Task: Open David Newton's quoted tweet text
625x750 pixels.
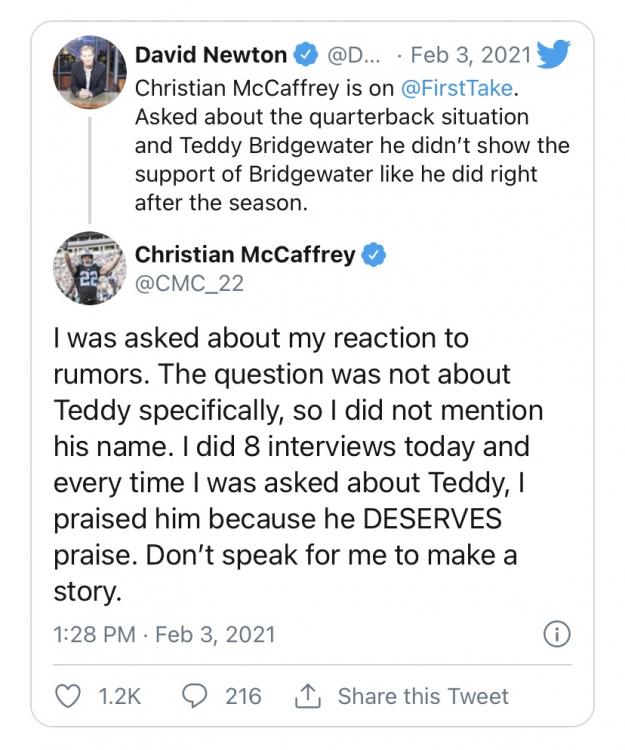Action: [350, 145]
